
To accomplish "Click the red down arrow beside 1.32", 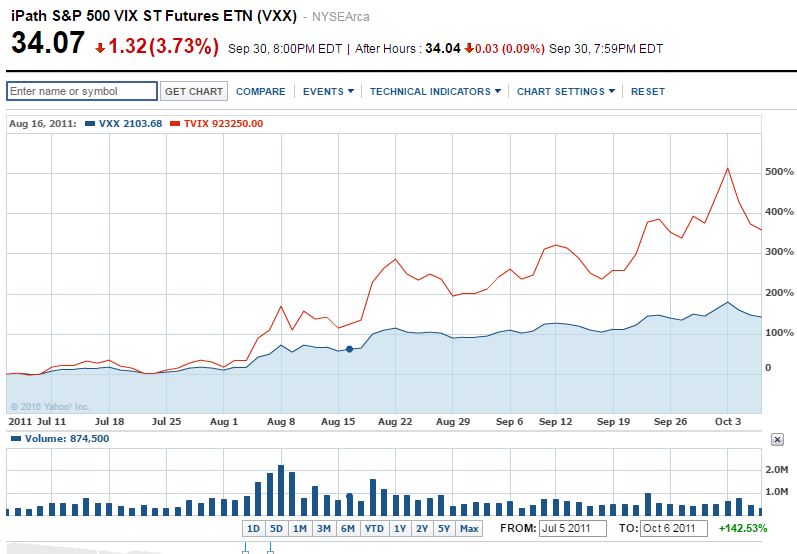I will (x=100, y=48).
